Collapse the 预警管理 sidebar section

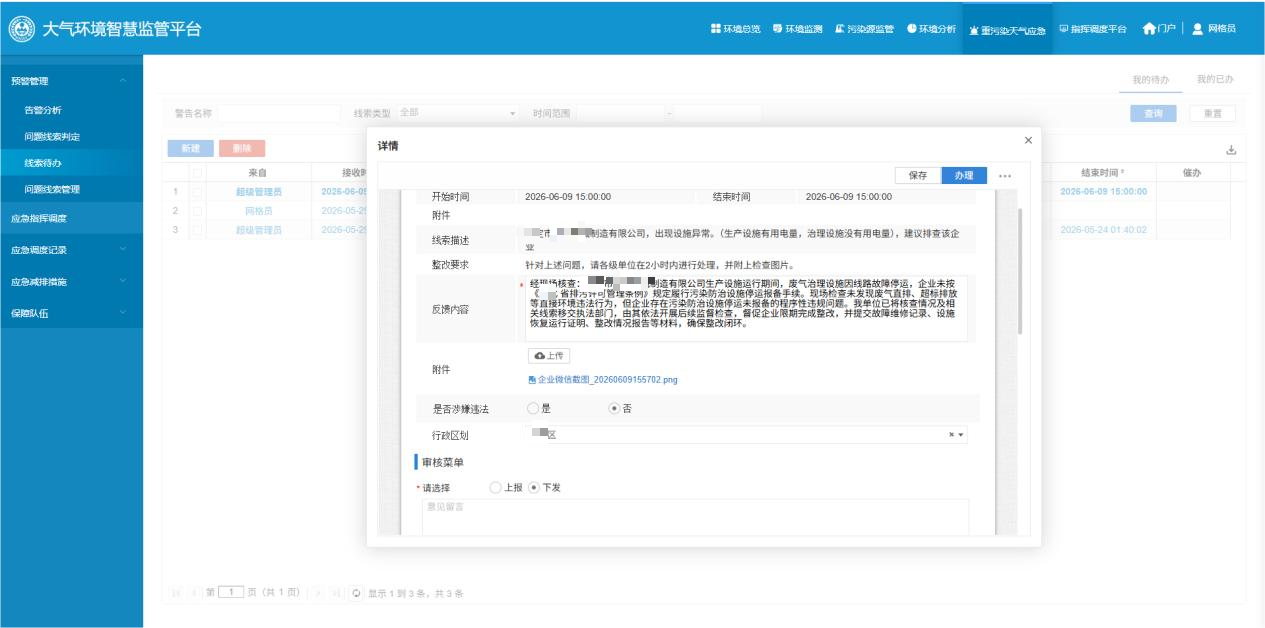[72, 81]
